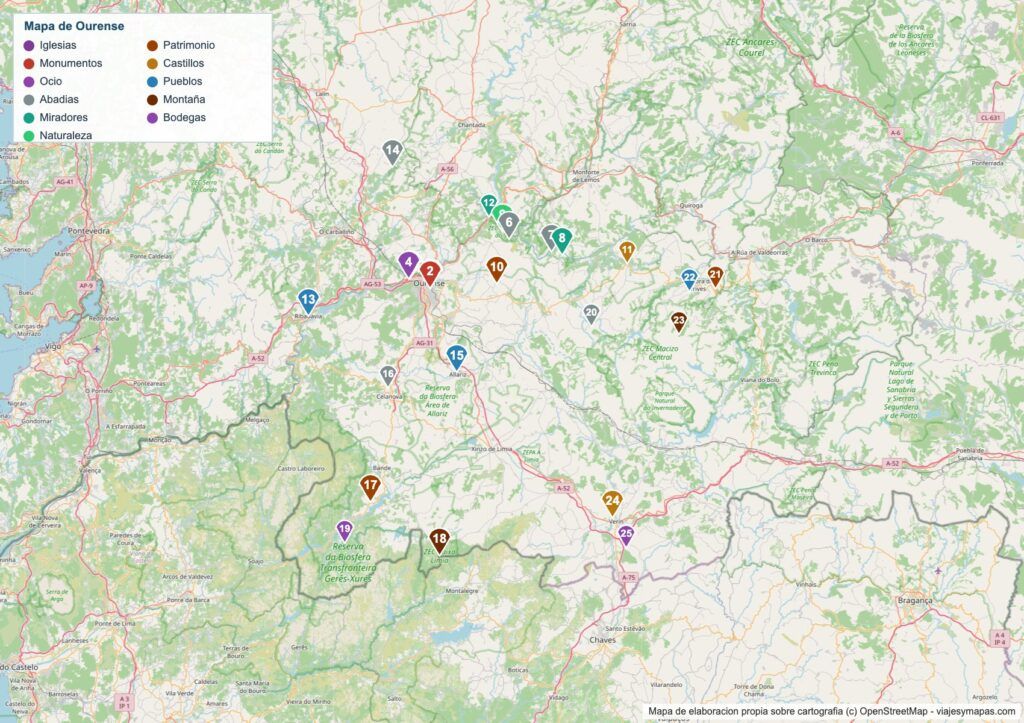Click the blue marker numbered 22
This screenshot has height=723, width=1024.
coord(689,279)
